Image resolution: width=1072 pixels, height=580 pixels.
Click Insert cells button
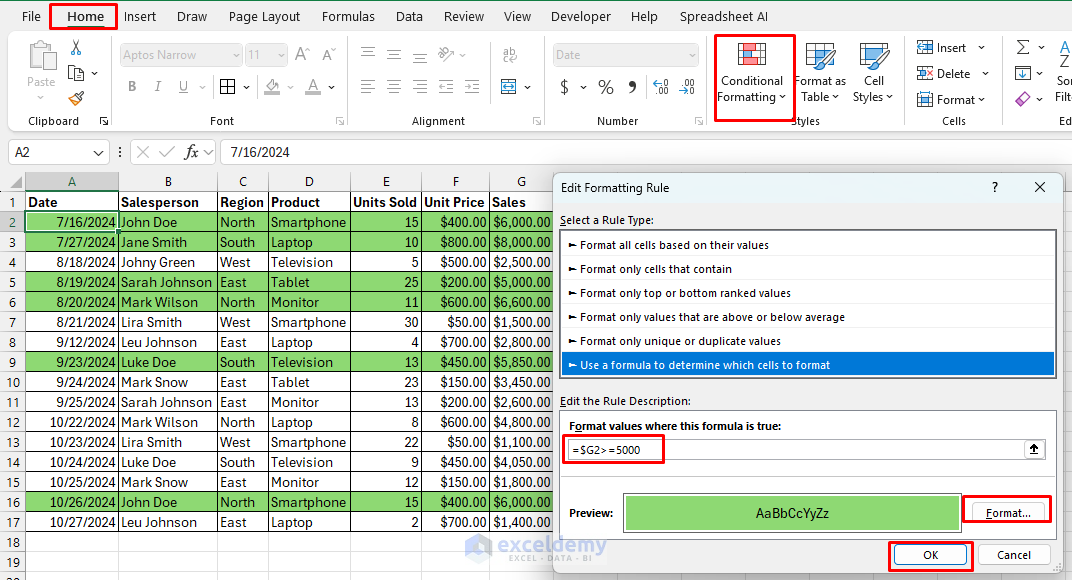tap(942, 47)
